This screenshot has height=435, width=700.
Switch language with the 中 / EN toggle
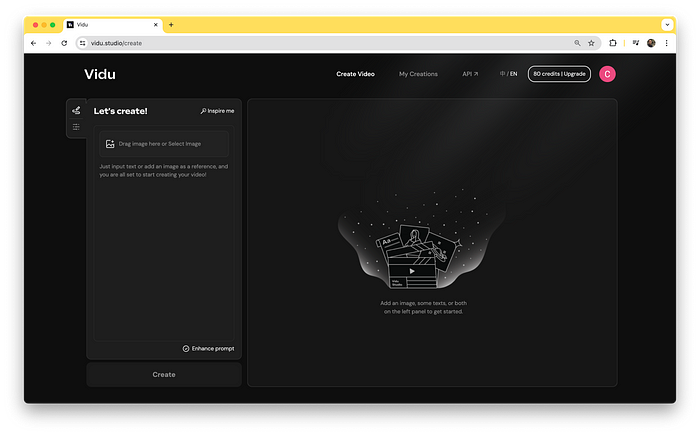(x=508, y=74)
